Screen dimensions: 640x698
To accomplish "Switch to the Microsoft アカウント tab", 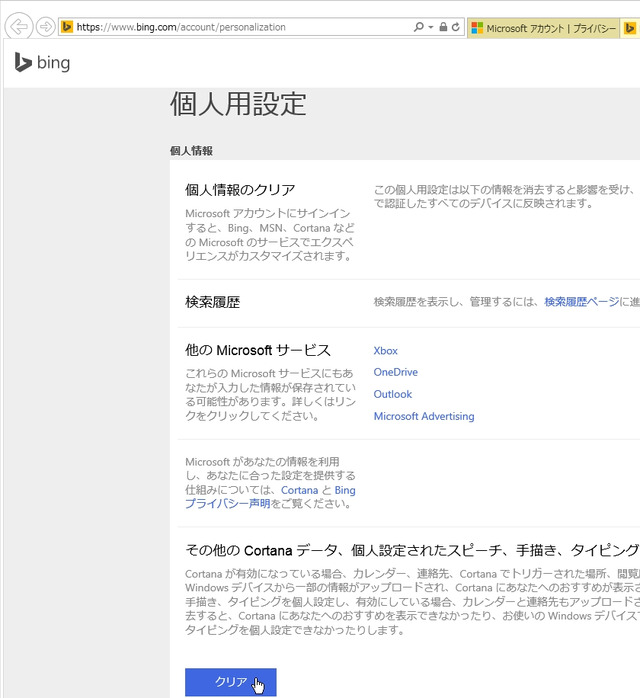I will [x=543, y=28].
